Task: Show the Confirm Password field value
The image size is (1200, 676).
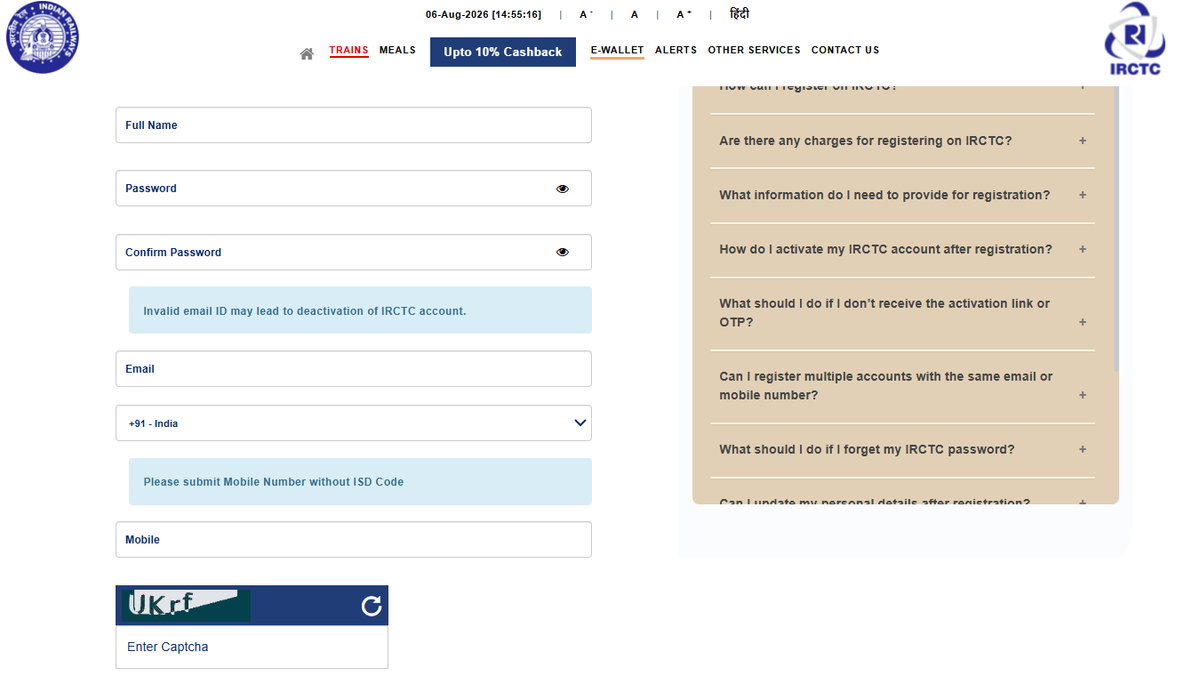Action: 562,252
